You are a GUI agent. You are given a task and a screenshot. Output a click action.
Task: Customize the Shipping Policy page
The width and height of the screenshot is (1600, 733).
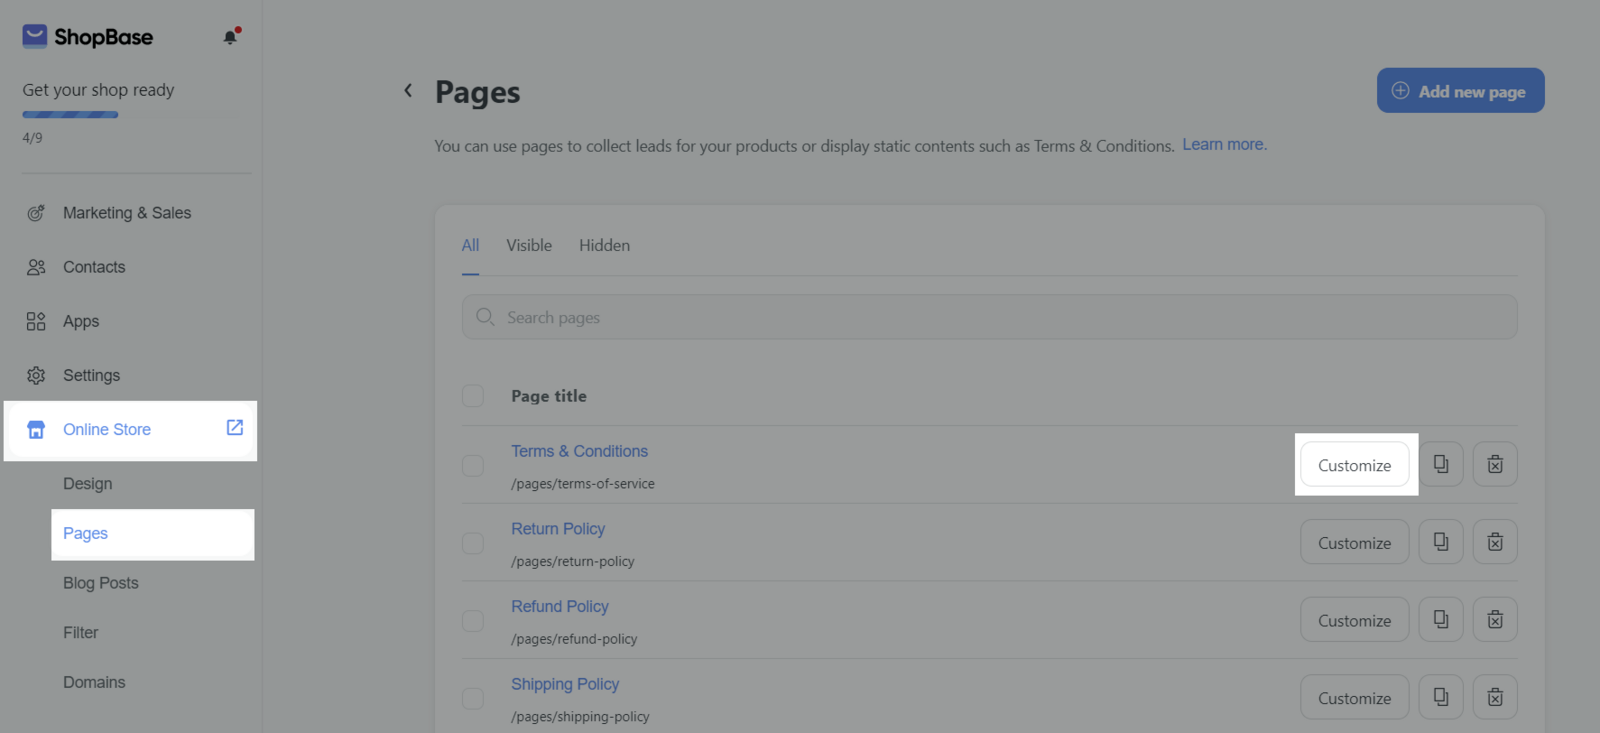tap(1354, 697)
